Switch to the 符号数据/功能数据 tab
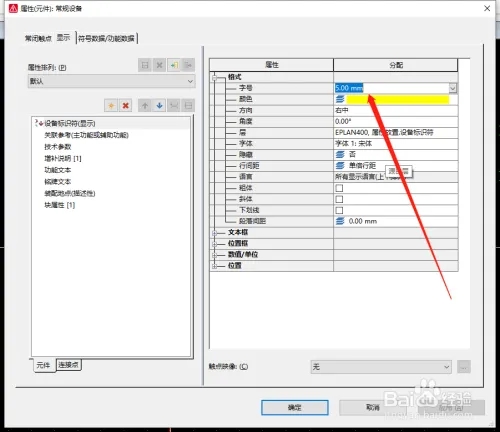Image resolution: width=500 pixels, height=432 pixels. click(106, 39)
